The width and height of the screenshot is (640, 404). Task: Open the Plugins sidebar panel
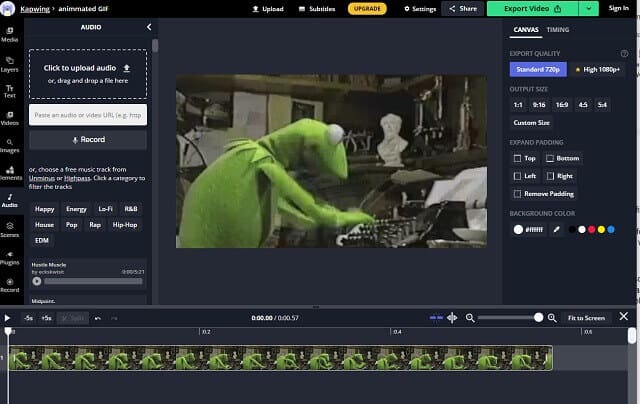click(9, 258)
